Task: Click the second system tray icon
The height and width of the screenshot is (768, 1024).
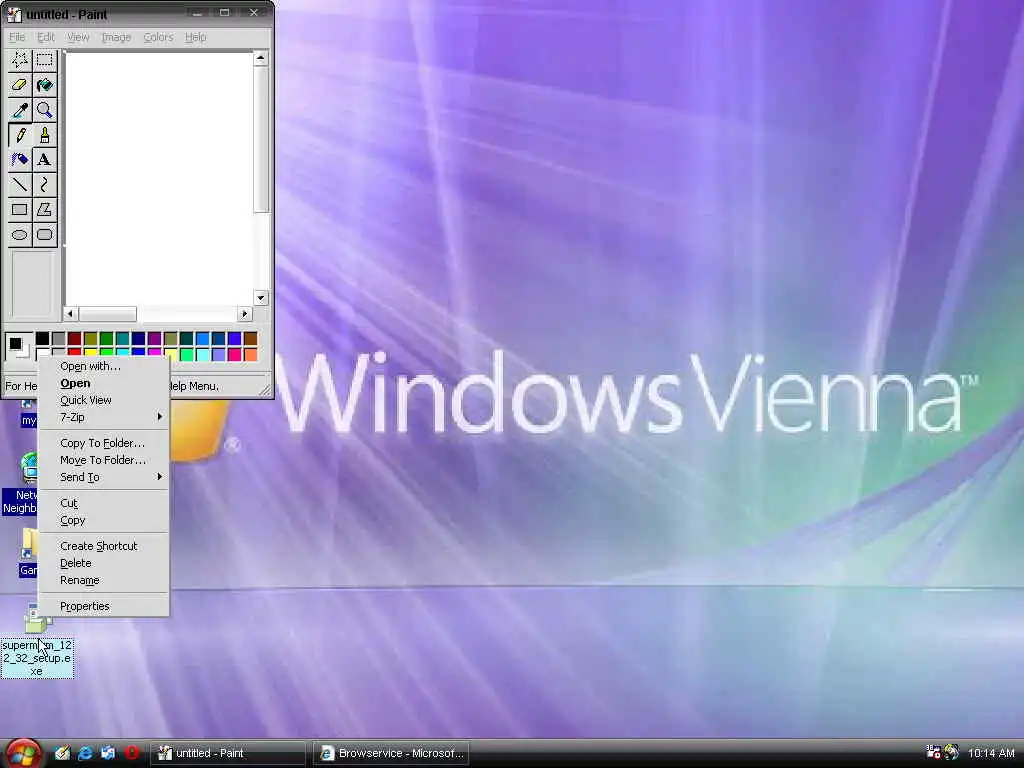Action: click(x=952, y=752)
